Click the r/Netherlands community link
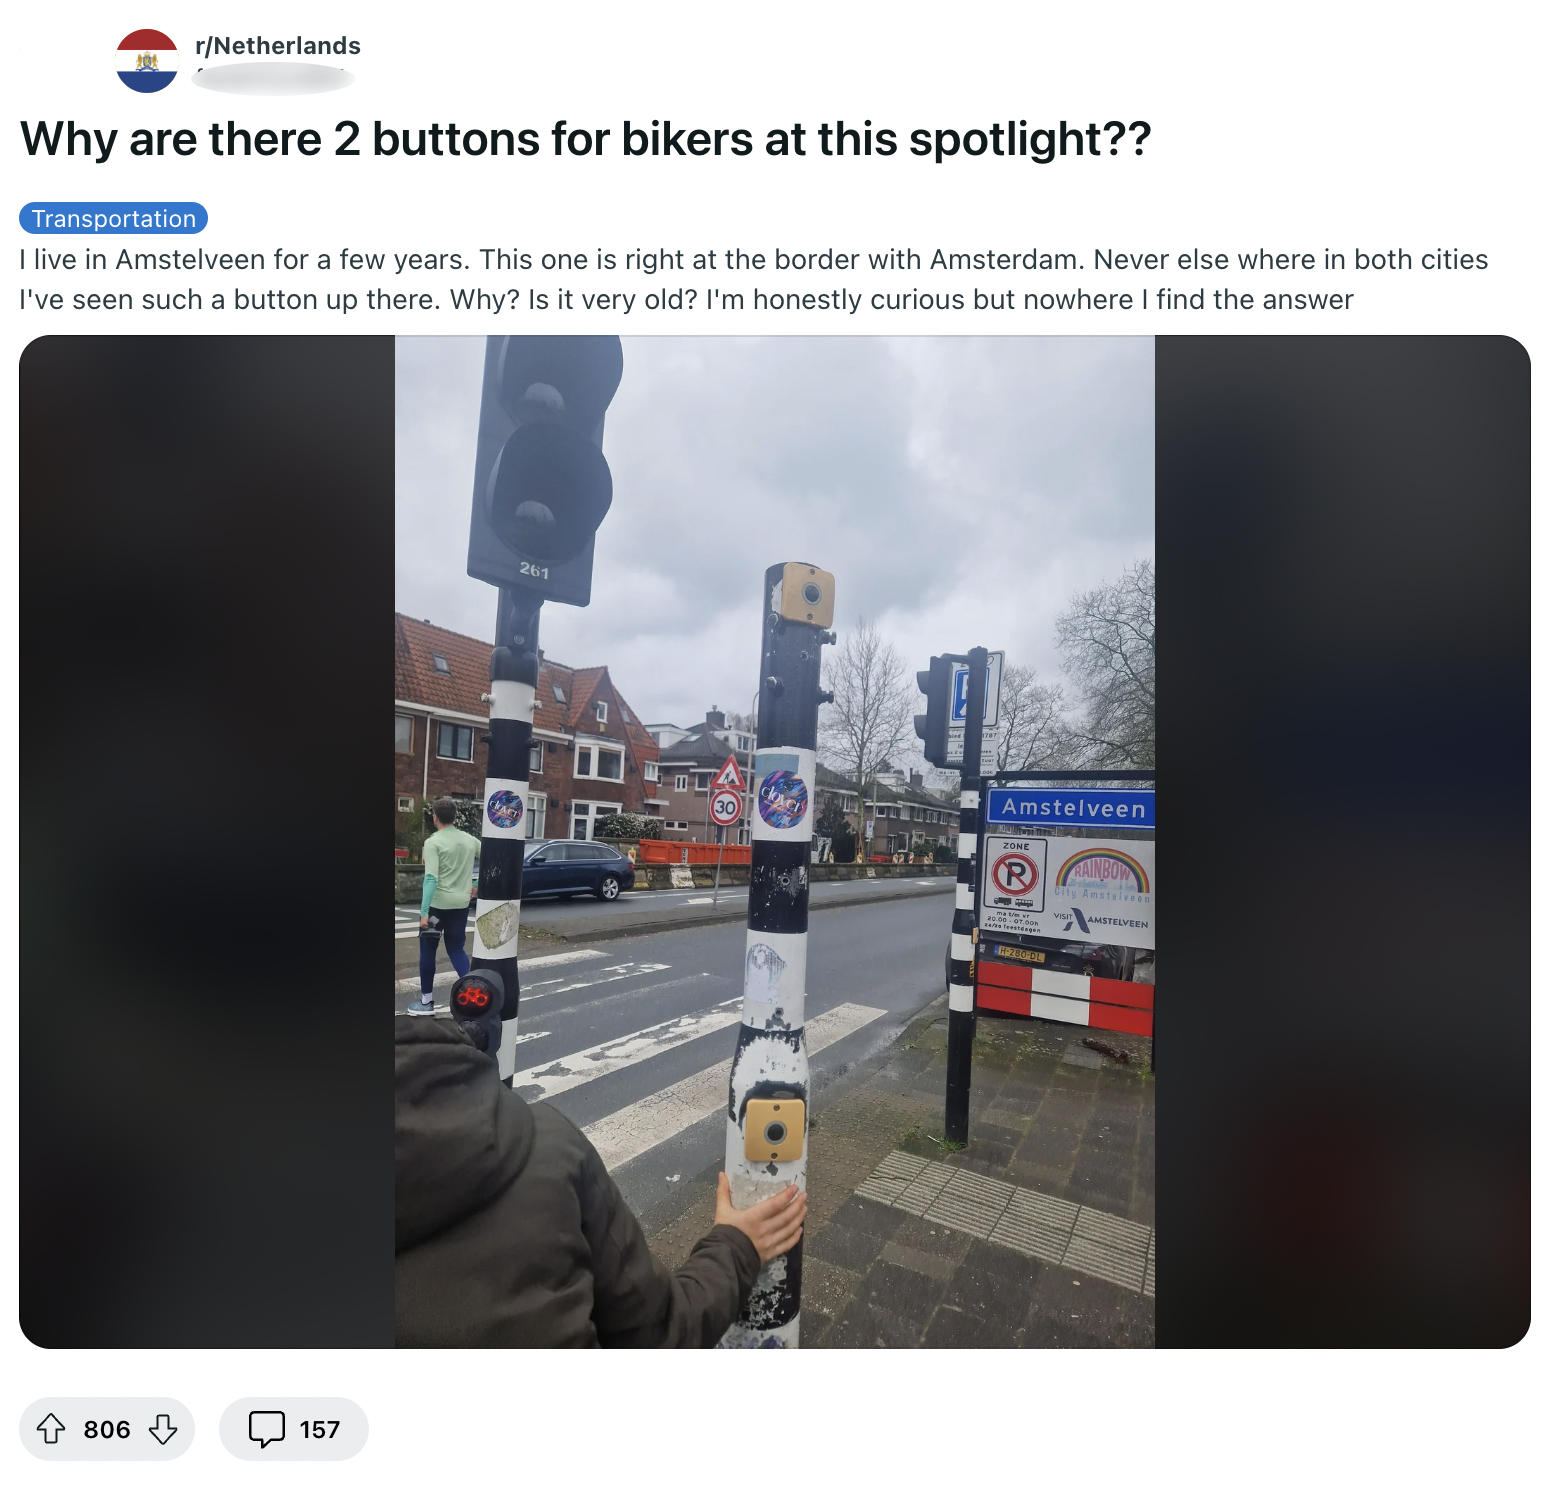Viewport: 1544px width, 1486px height. [278, 46]
